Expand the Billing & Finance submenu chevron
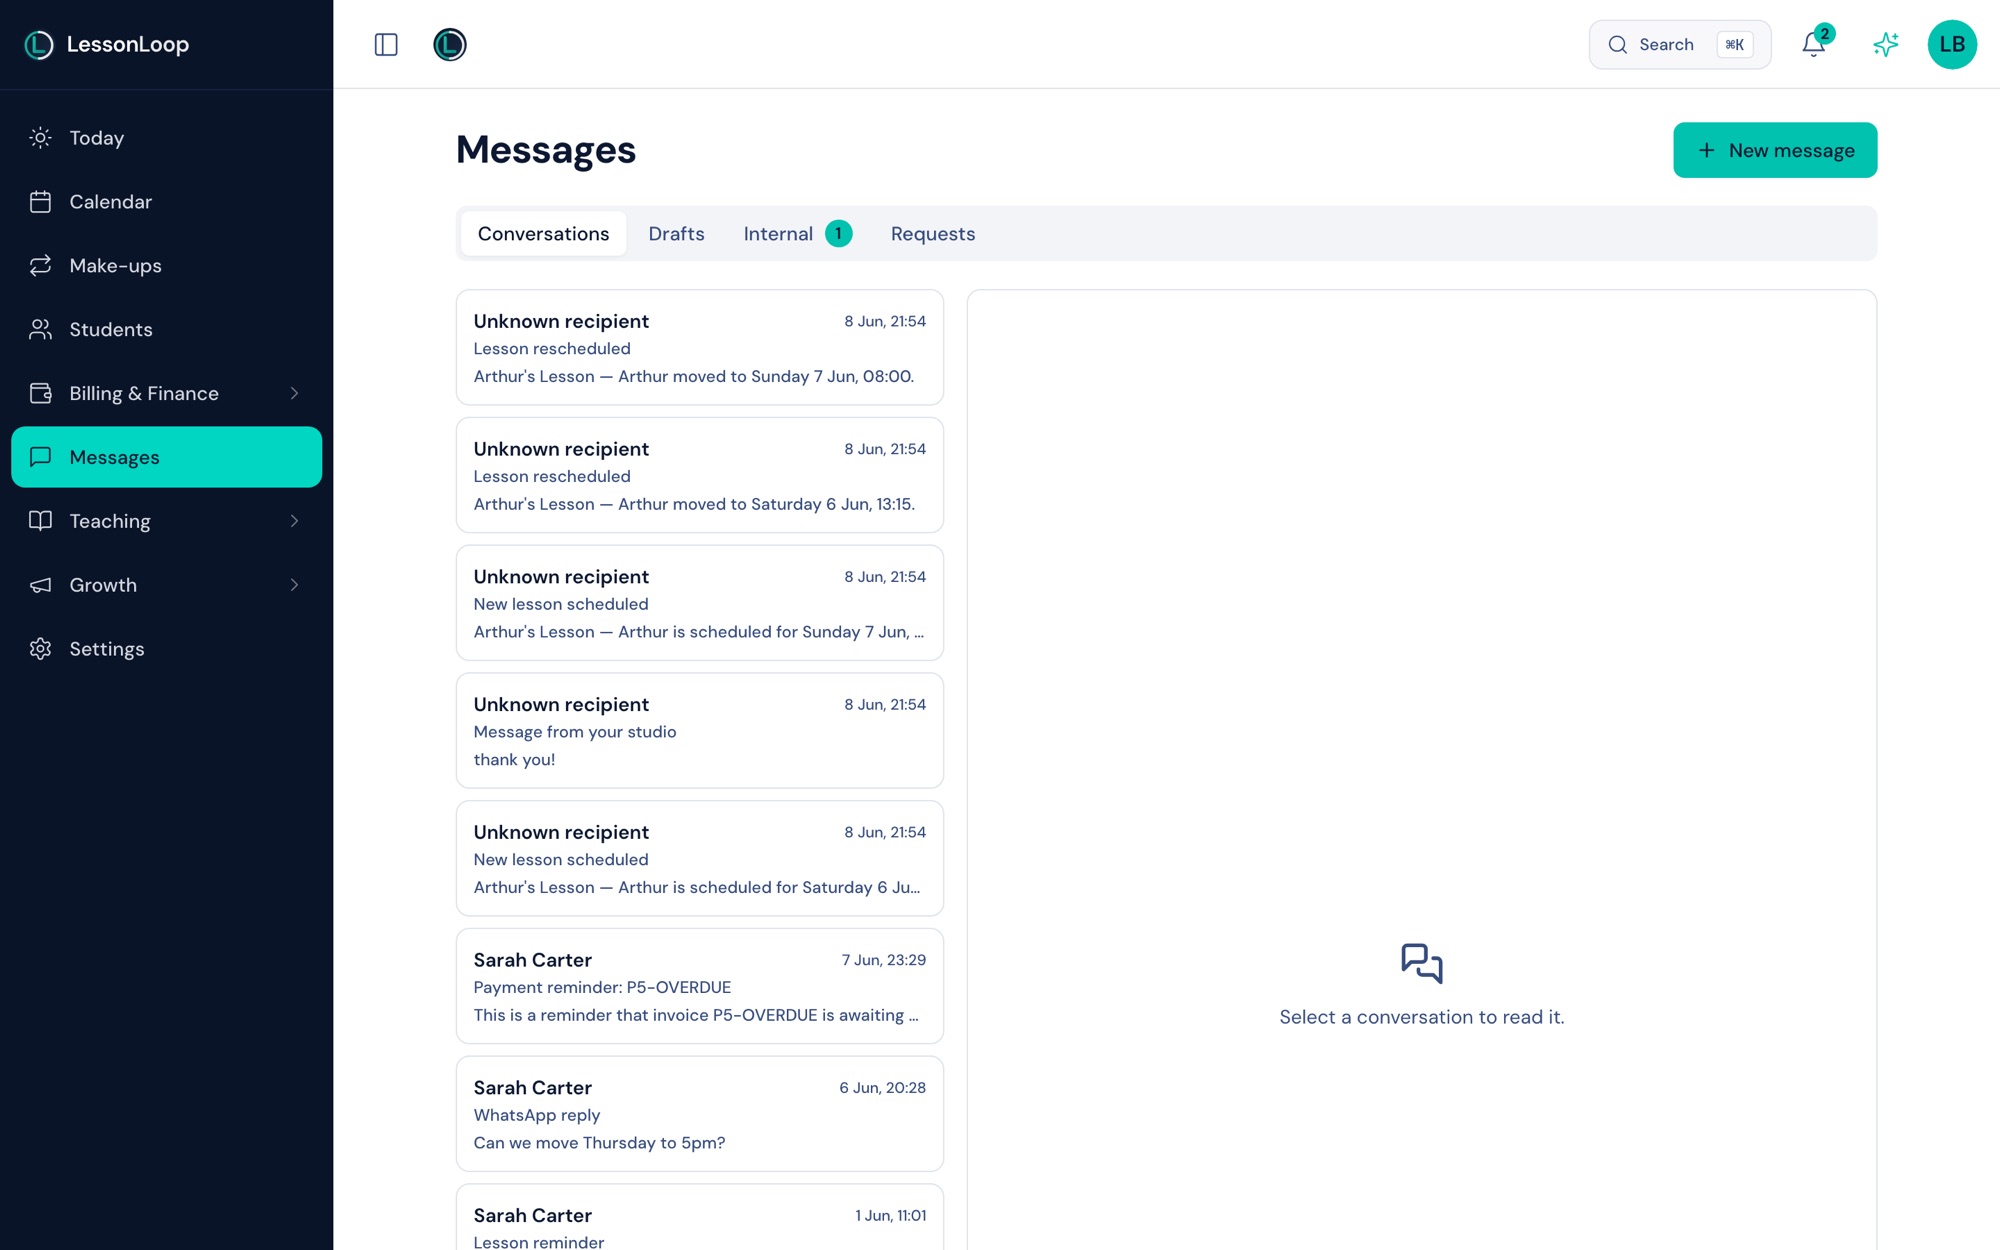This screenshot has width=2000, height=1250. [294, 394]
